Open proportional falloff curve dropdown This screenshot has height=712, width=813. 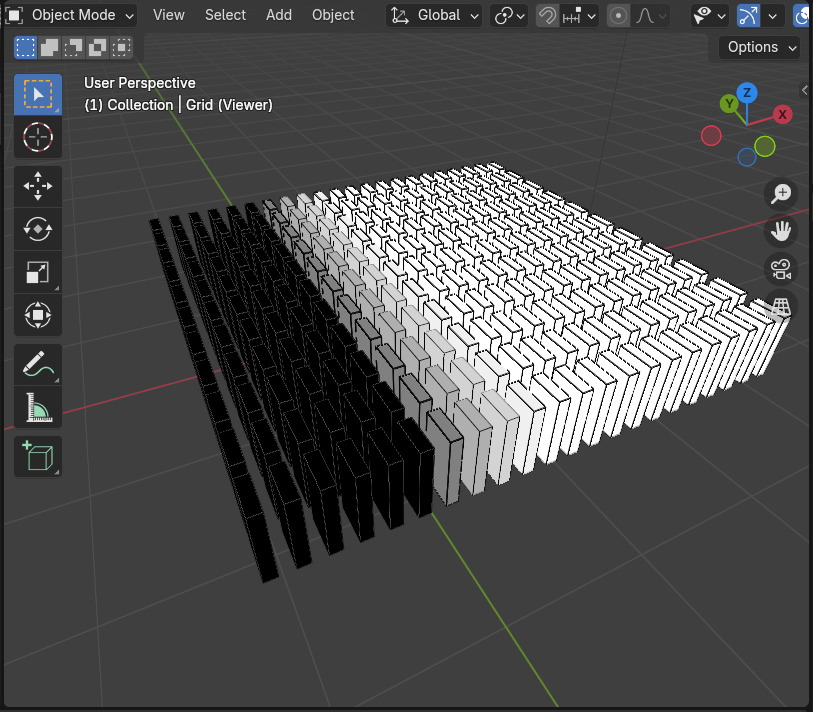(x=650, y=16)
